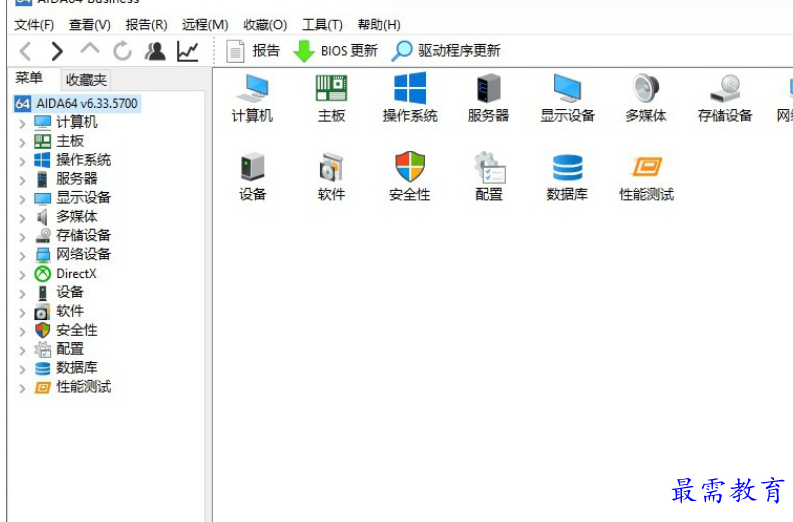Screen dimensions: 793x522
Task: Select 主板 in the tree
Action: pos(70,141)
